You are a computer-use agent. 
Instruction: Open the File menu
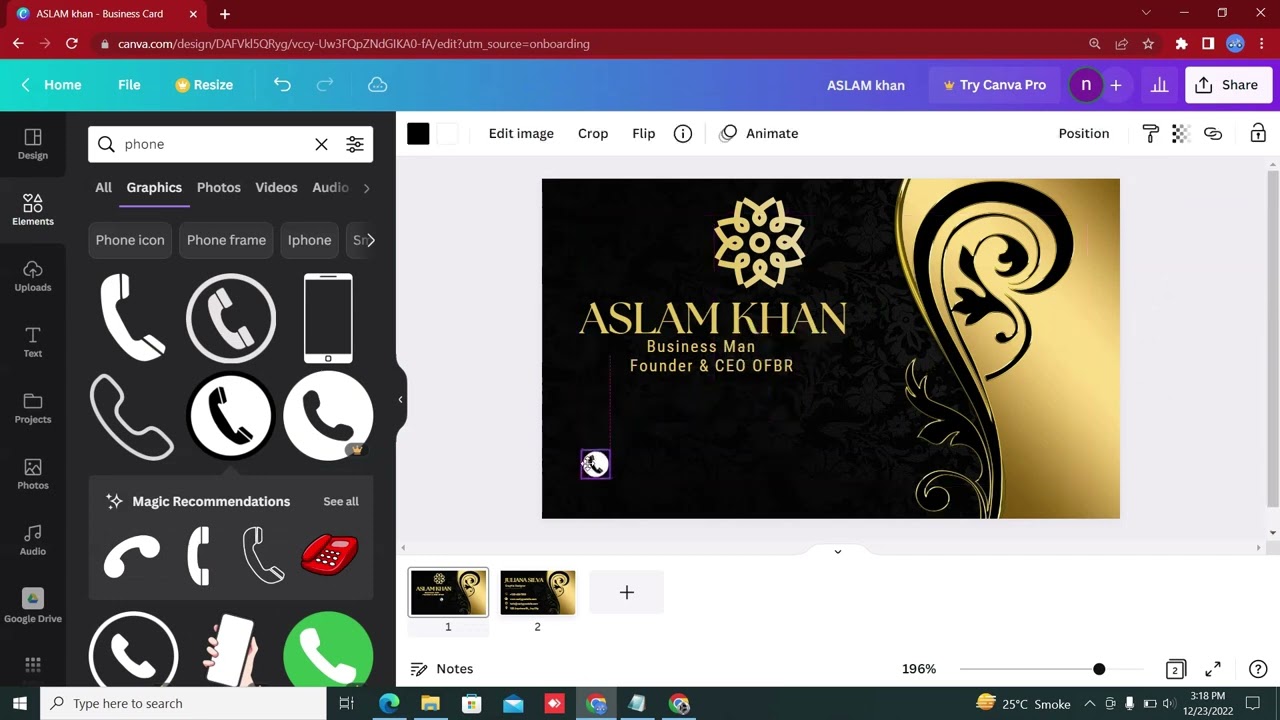click(129, 85)
